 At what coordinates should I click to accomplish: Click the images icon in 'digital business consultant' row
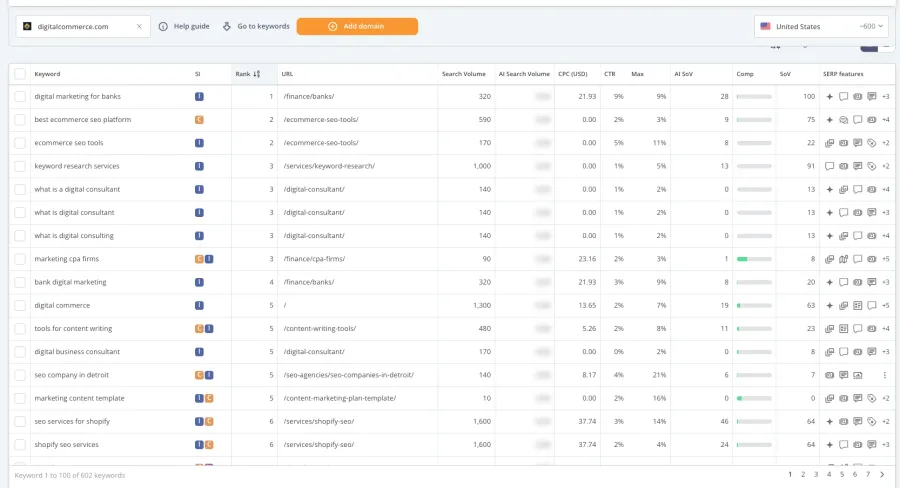coord(829,352)
